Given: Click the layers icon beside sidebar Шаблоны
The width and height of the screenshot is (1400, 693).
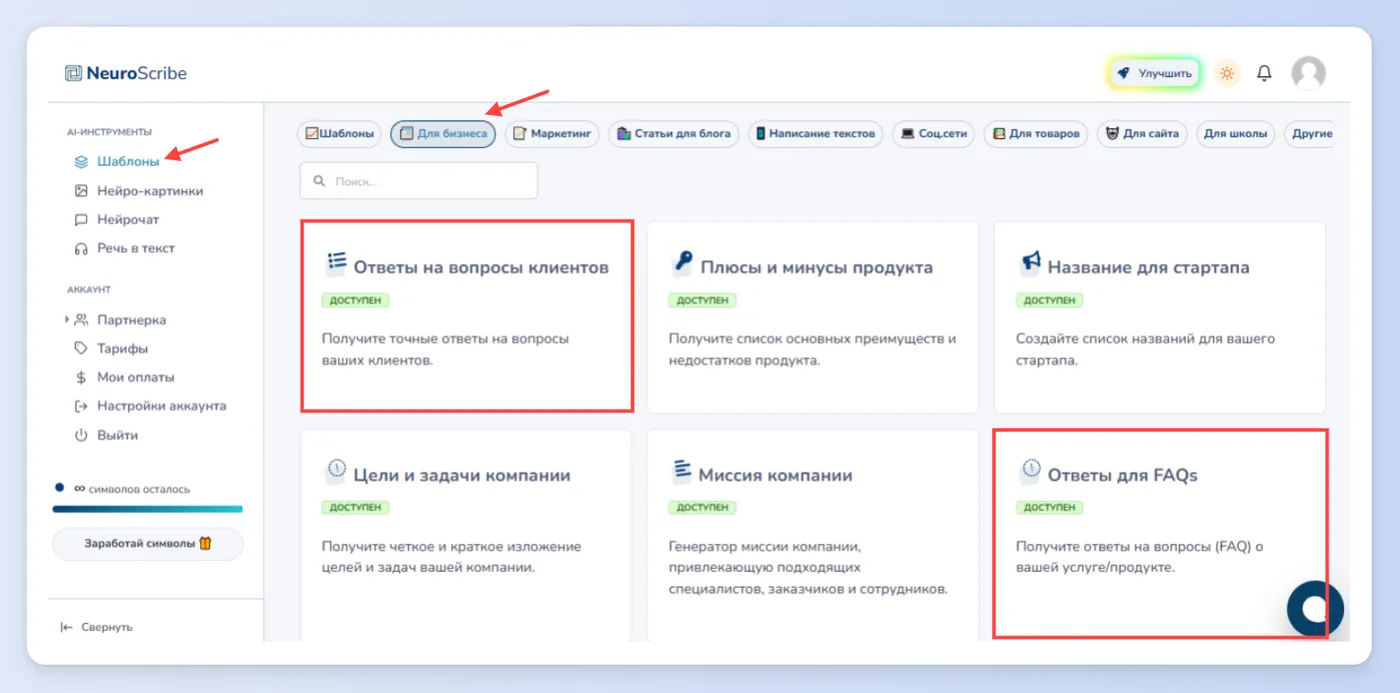Looking at the screenshot, I should pyautogui.click(x=82, y=161).
